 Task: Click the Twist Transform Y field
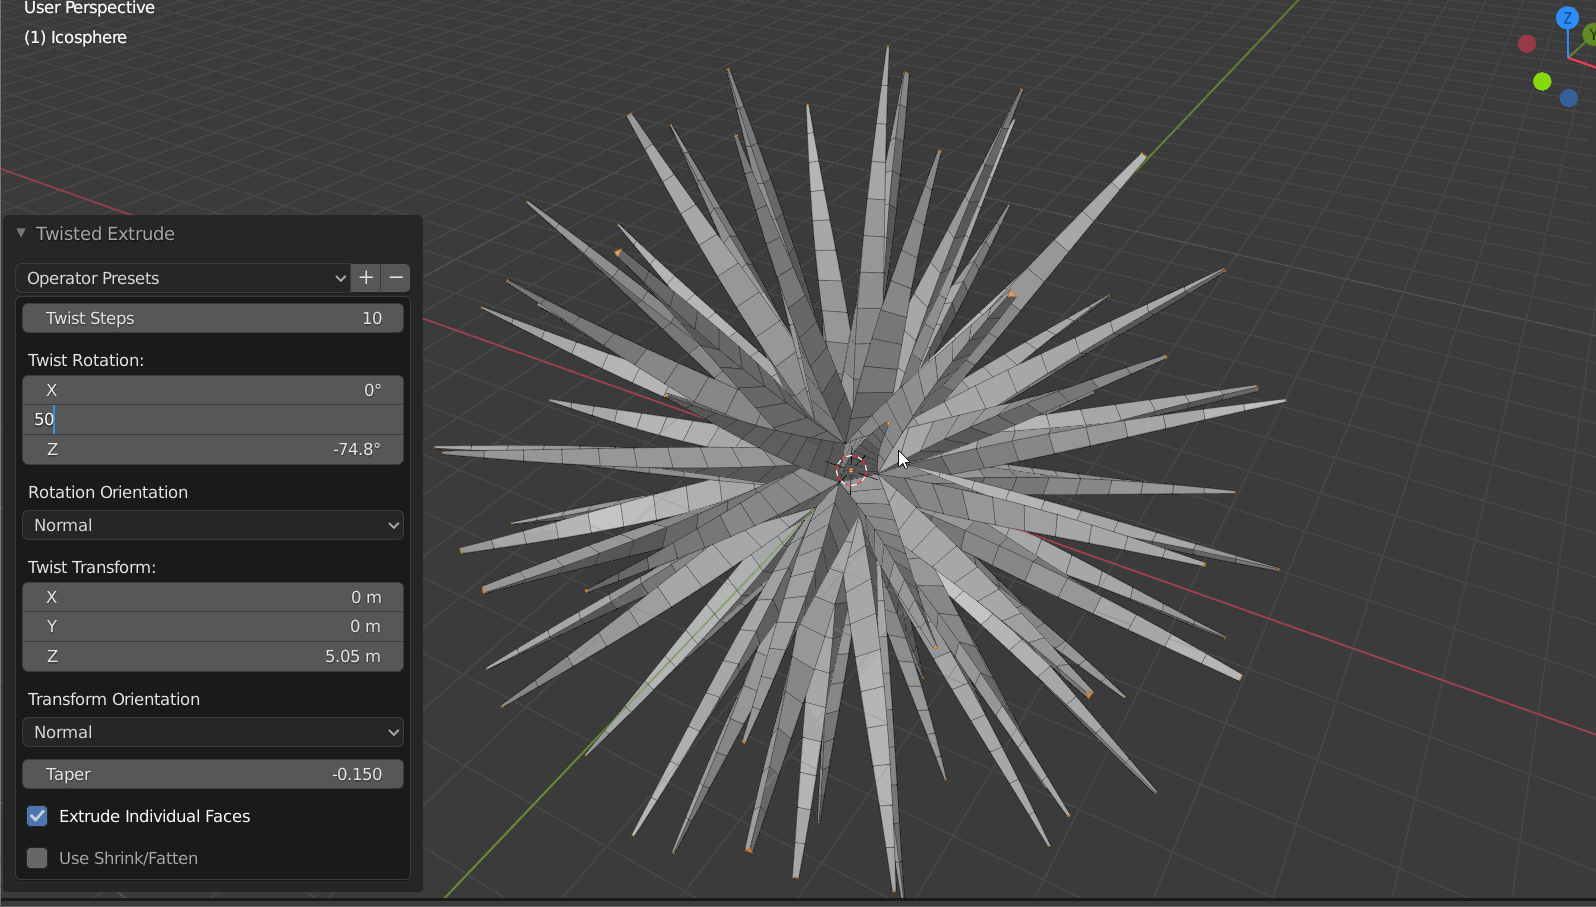click(x=213, y=626)
